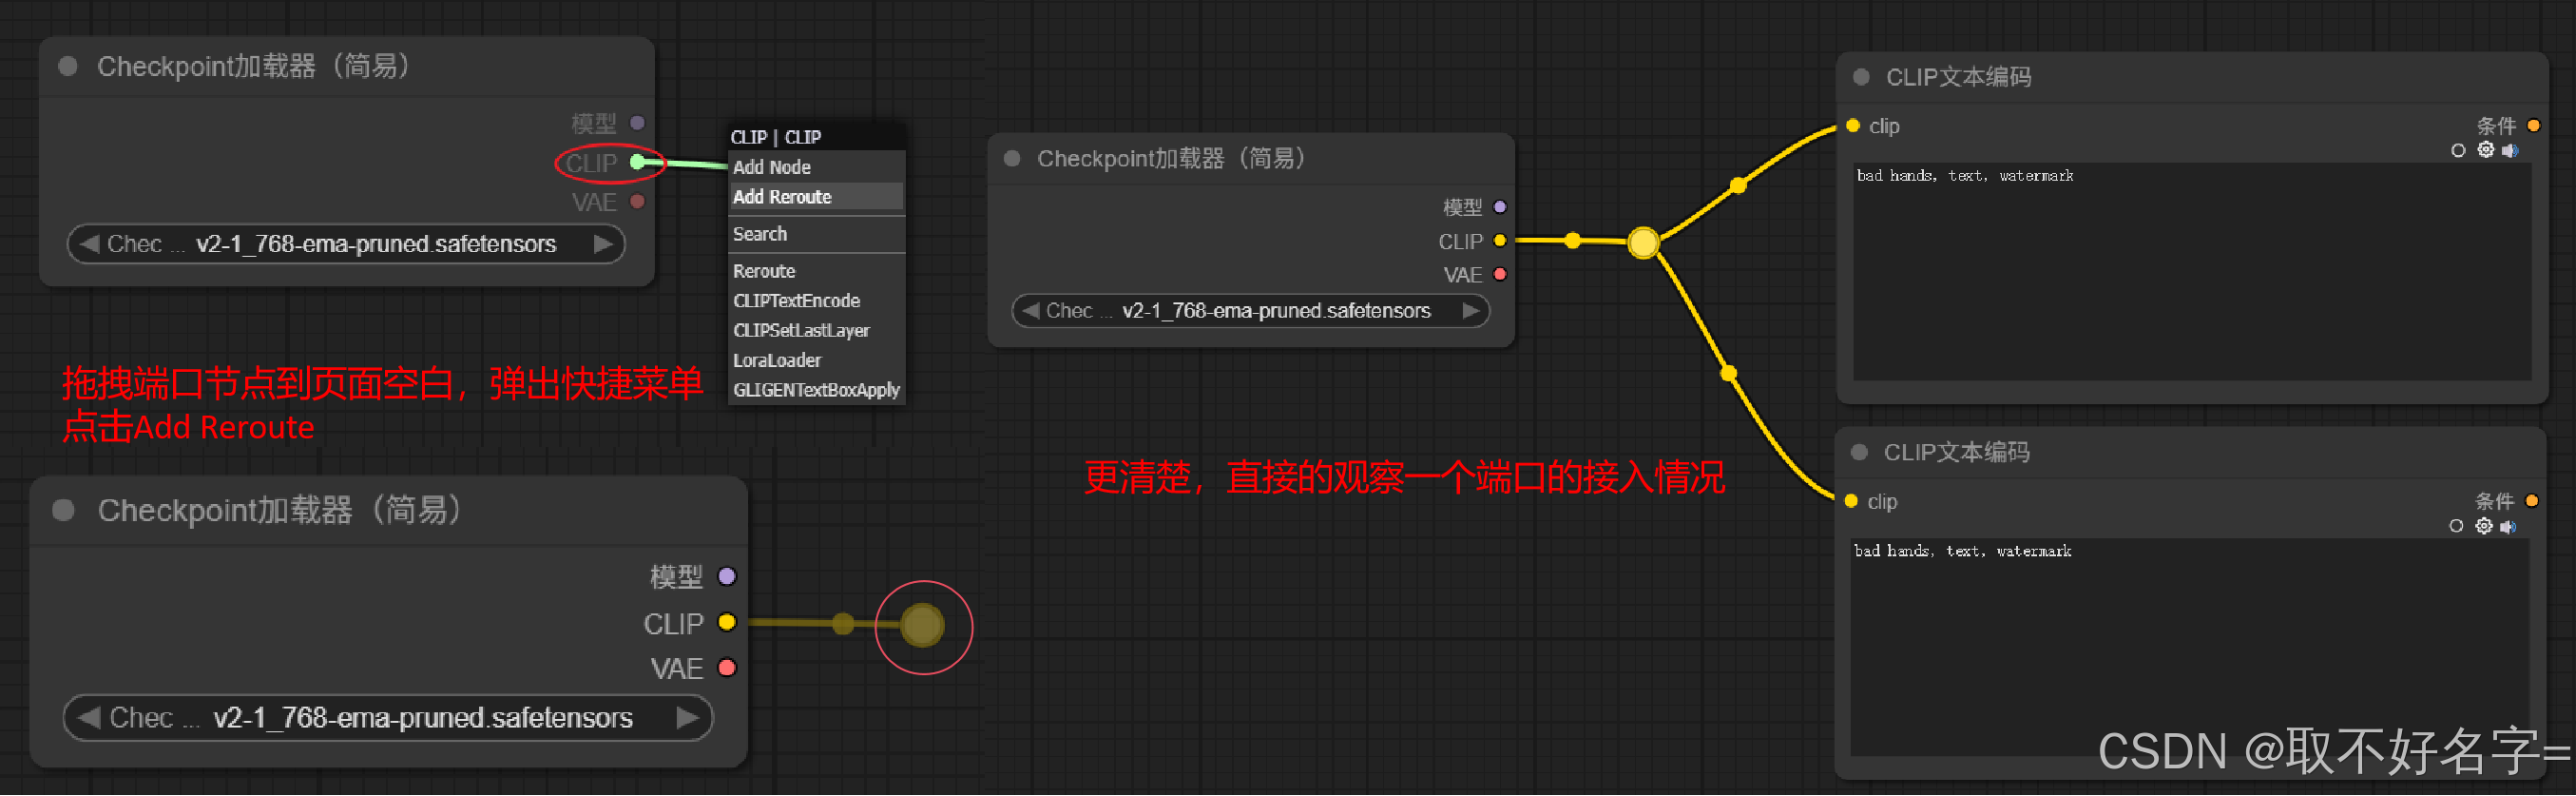Click hollow circle icon in lower CLIP文本编码 node
Screen dimensions: 2576x796
tap(2456, 527)
